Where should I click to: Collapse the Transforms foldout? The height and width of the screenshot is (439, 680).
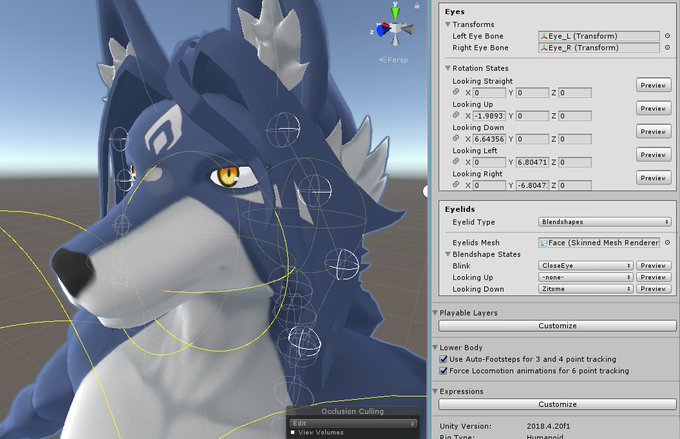448,24
